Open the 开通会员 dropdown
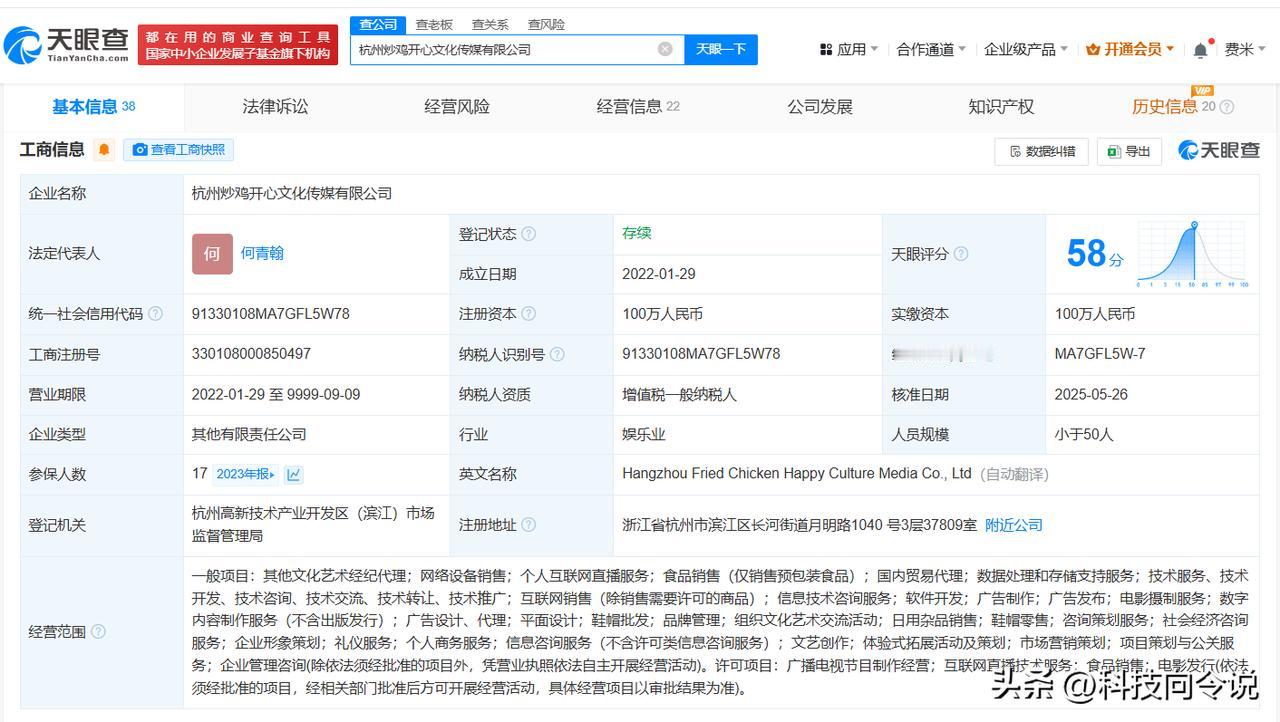 (1130, 49)
